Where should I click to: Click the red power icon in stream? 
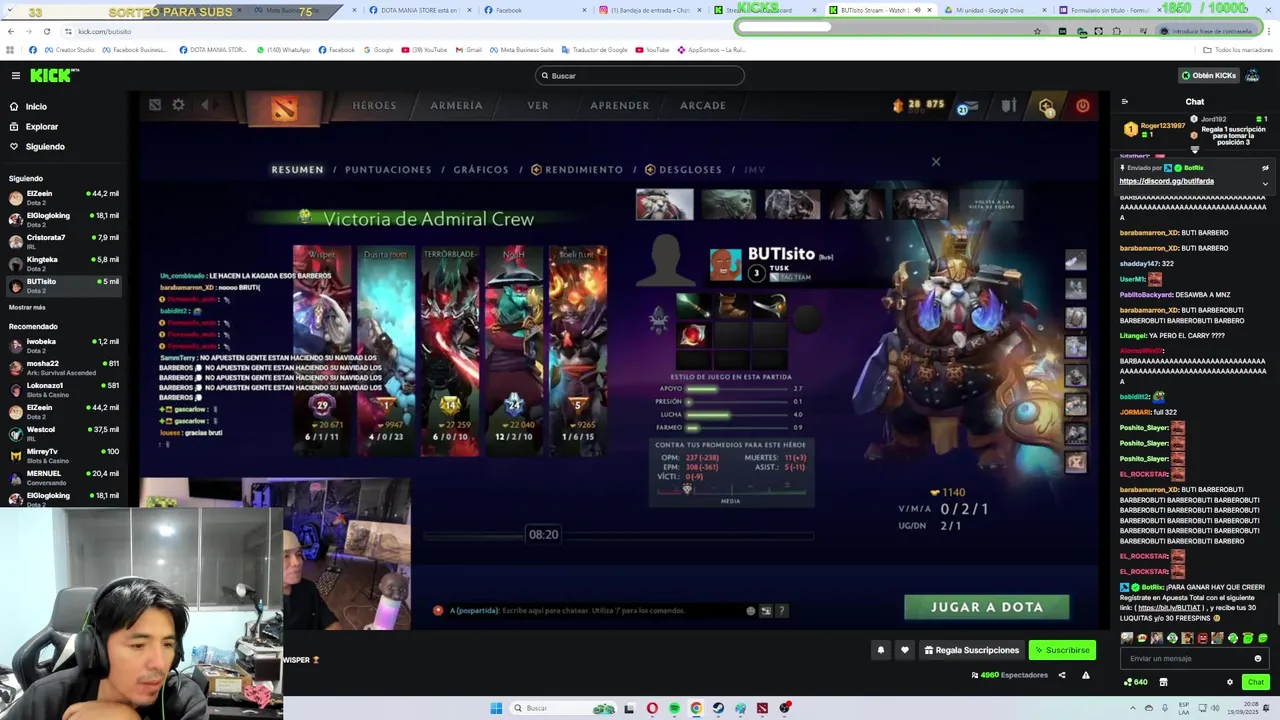coord(1083,105)
